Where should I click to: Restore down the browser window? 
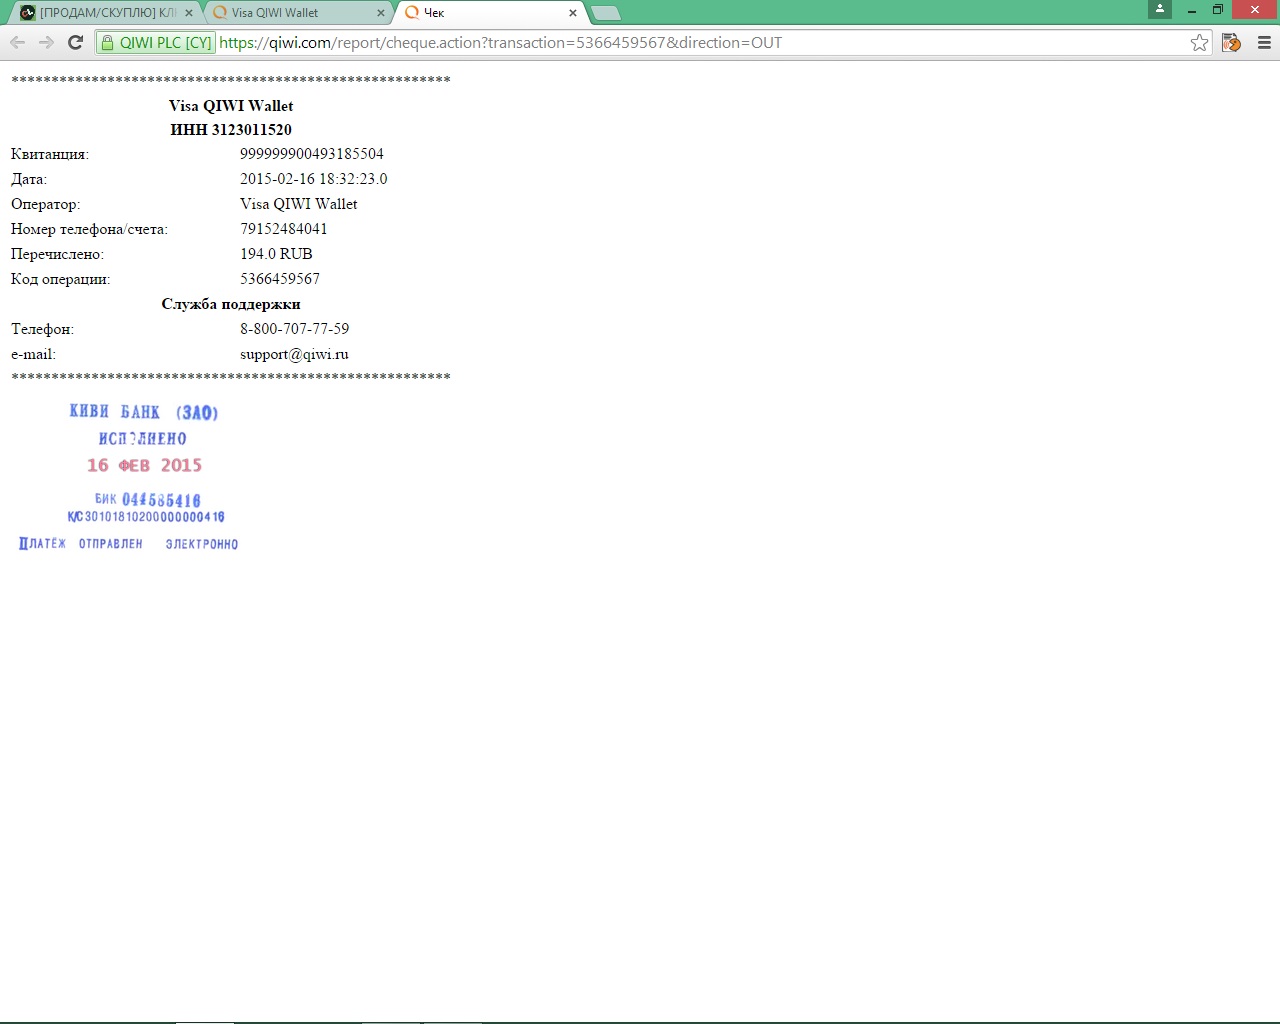point(1217,9)
